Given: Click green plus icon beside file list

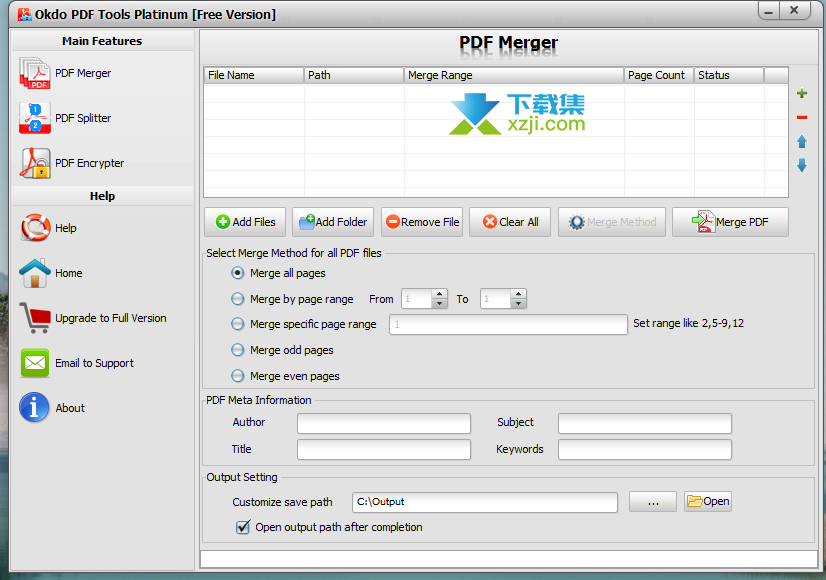Looking at the screenshot, I should (x=802, y=94).
